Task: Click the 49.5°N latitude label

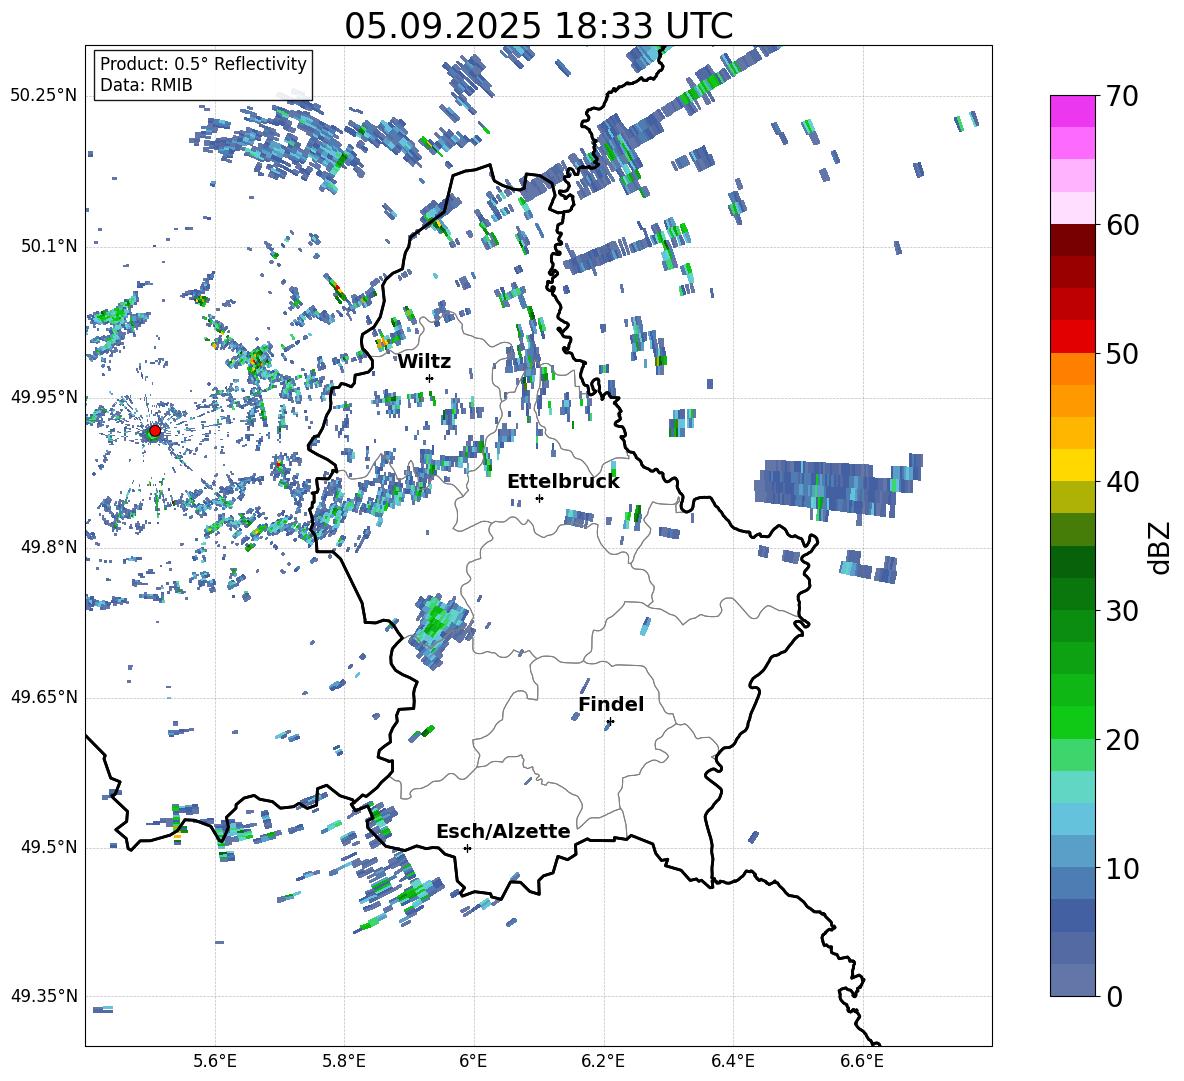Action: click(x=49, y=847)
